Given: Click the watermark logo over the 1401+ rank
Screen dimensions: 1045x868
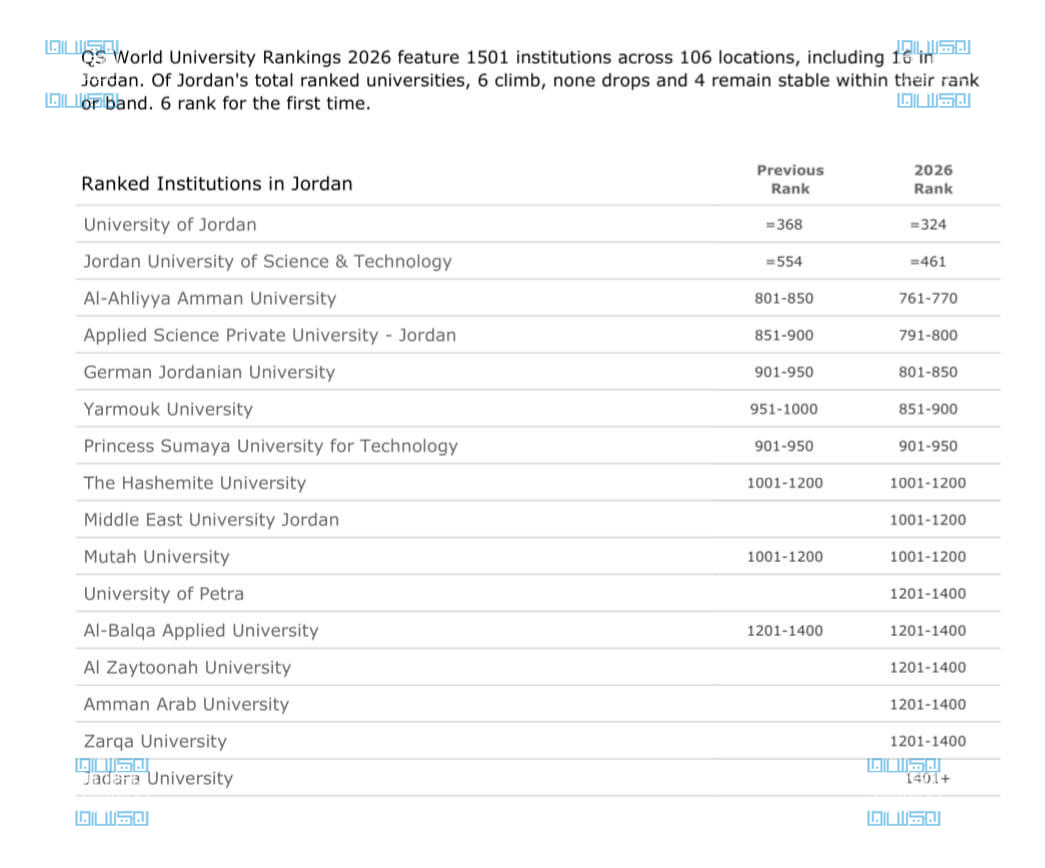Looking at the screenshot, I should (904, 766).
